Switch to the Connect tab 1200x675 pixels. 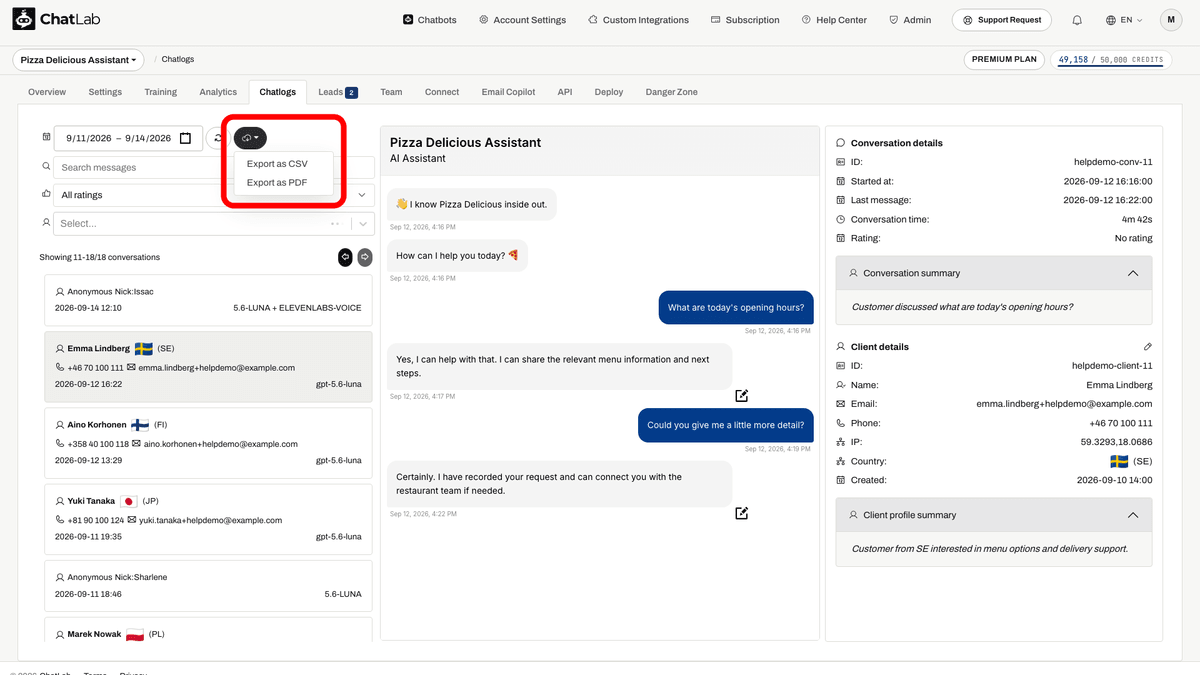pyautogui.click(x=442, y=92)
